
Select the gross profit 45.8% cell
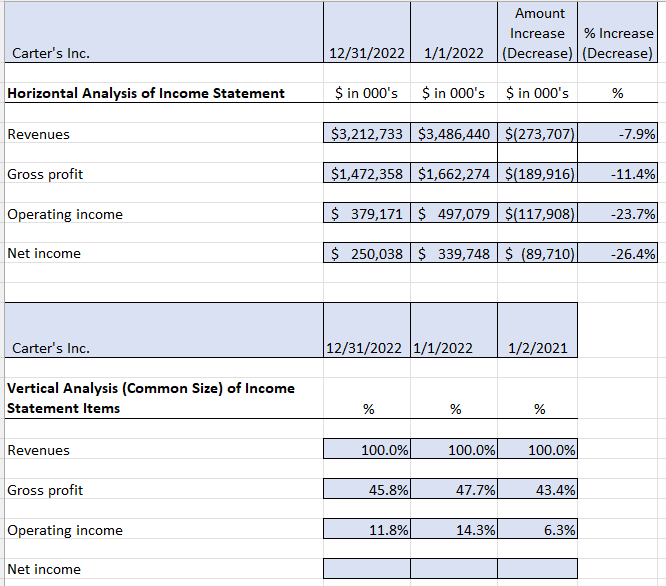pyautogui.click(x=367, y=489)
